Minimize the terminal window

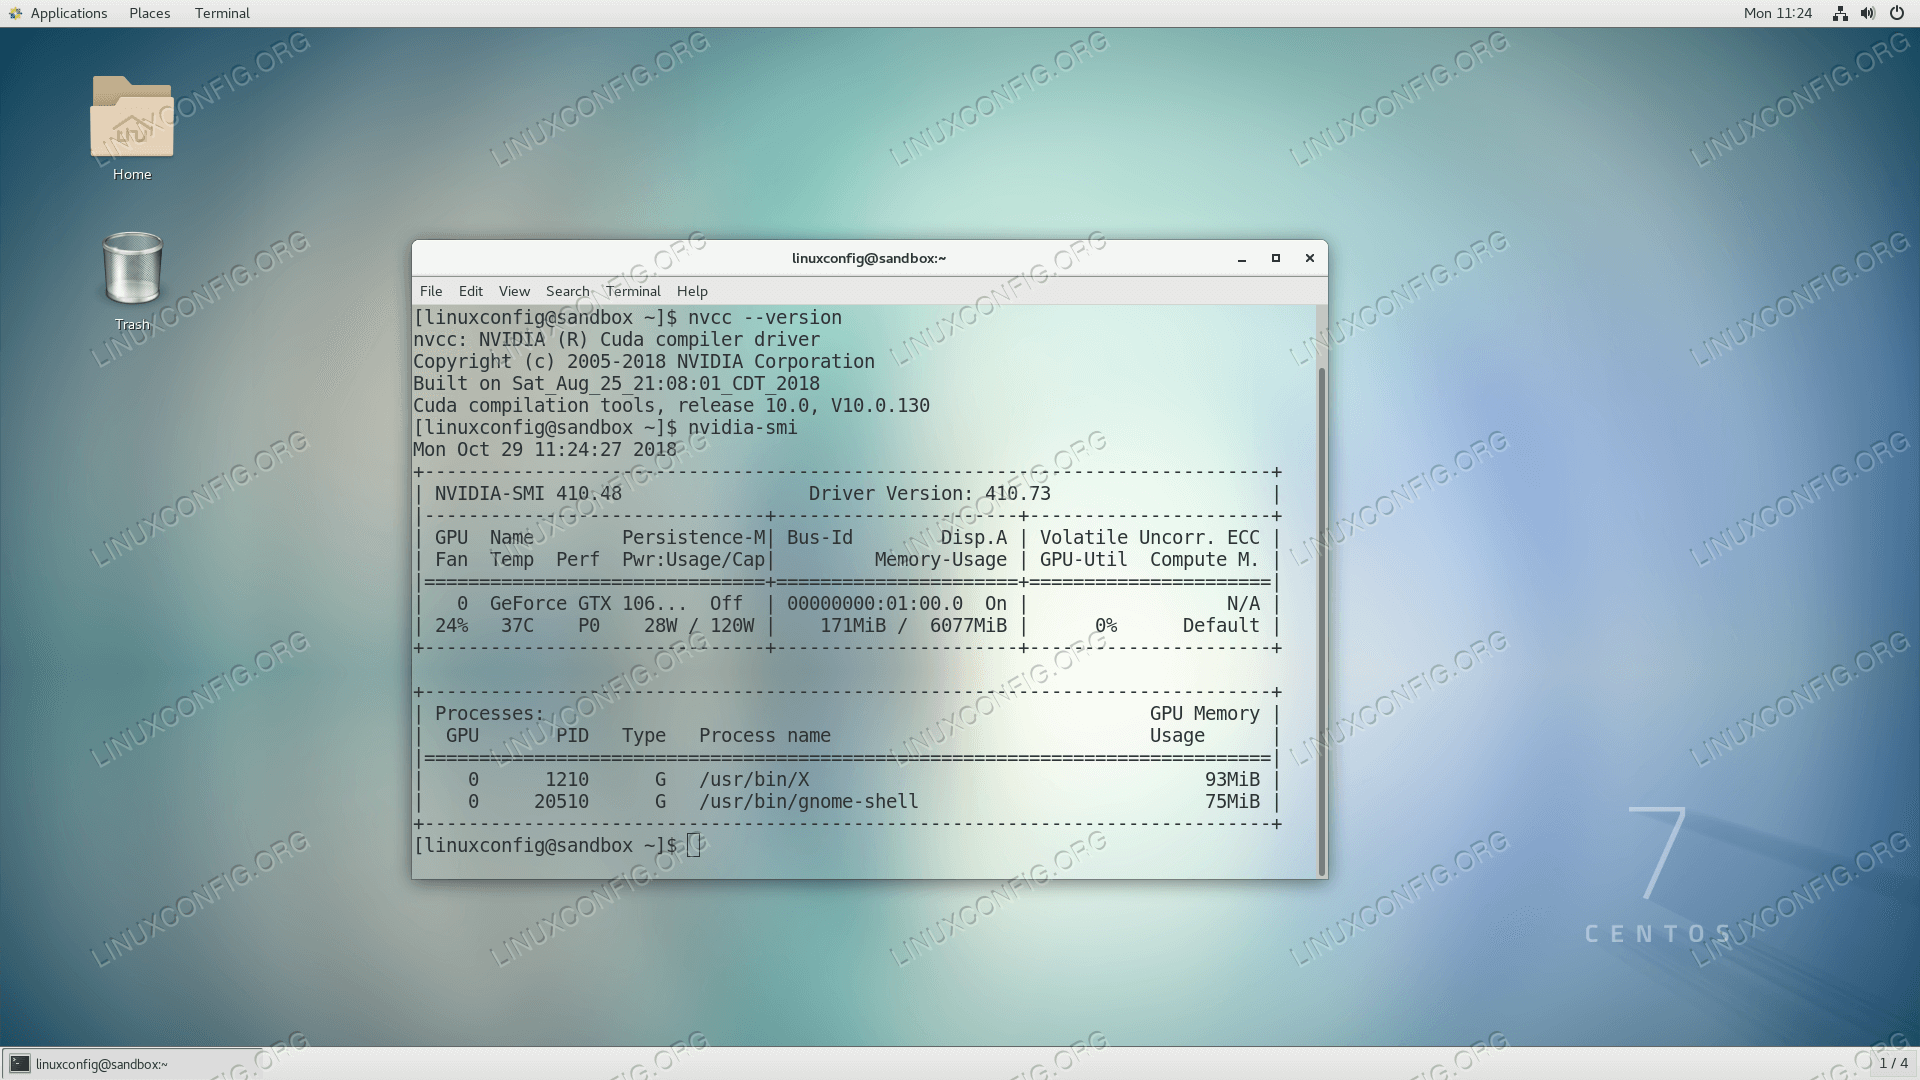click(x=1242, y=258)
